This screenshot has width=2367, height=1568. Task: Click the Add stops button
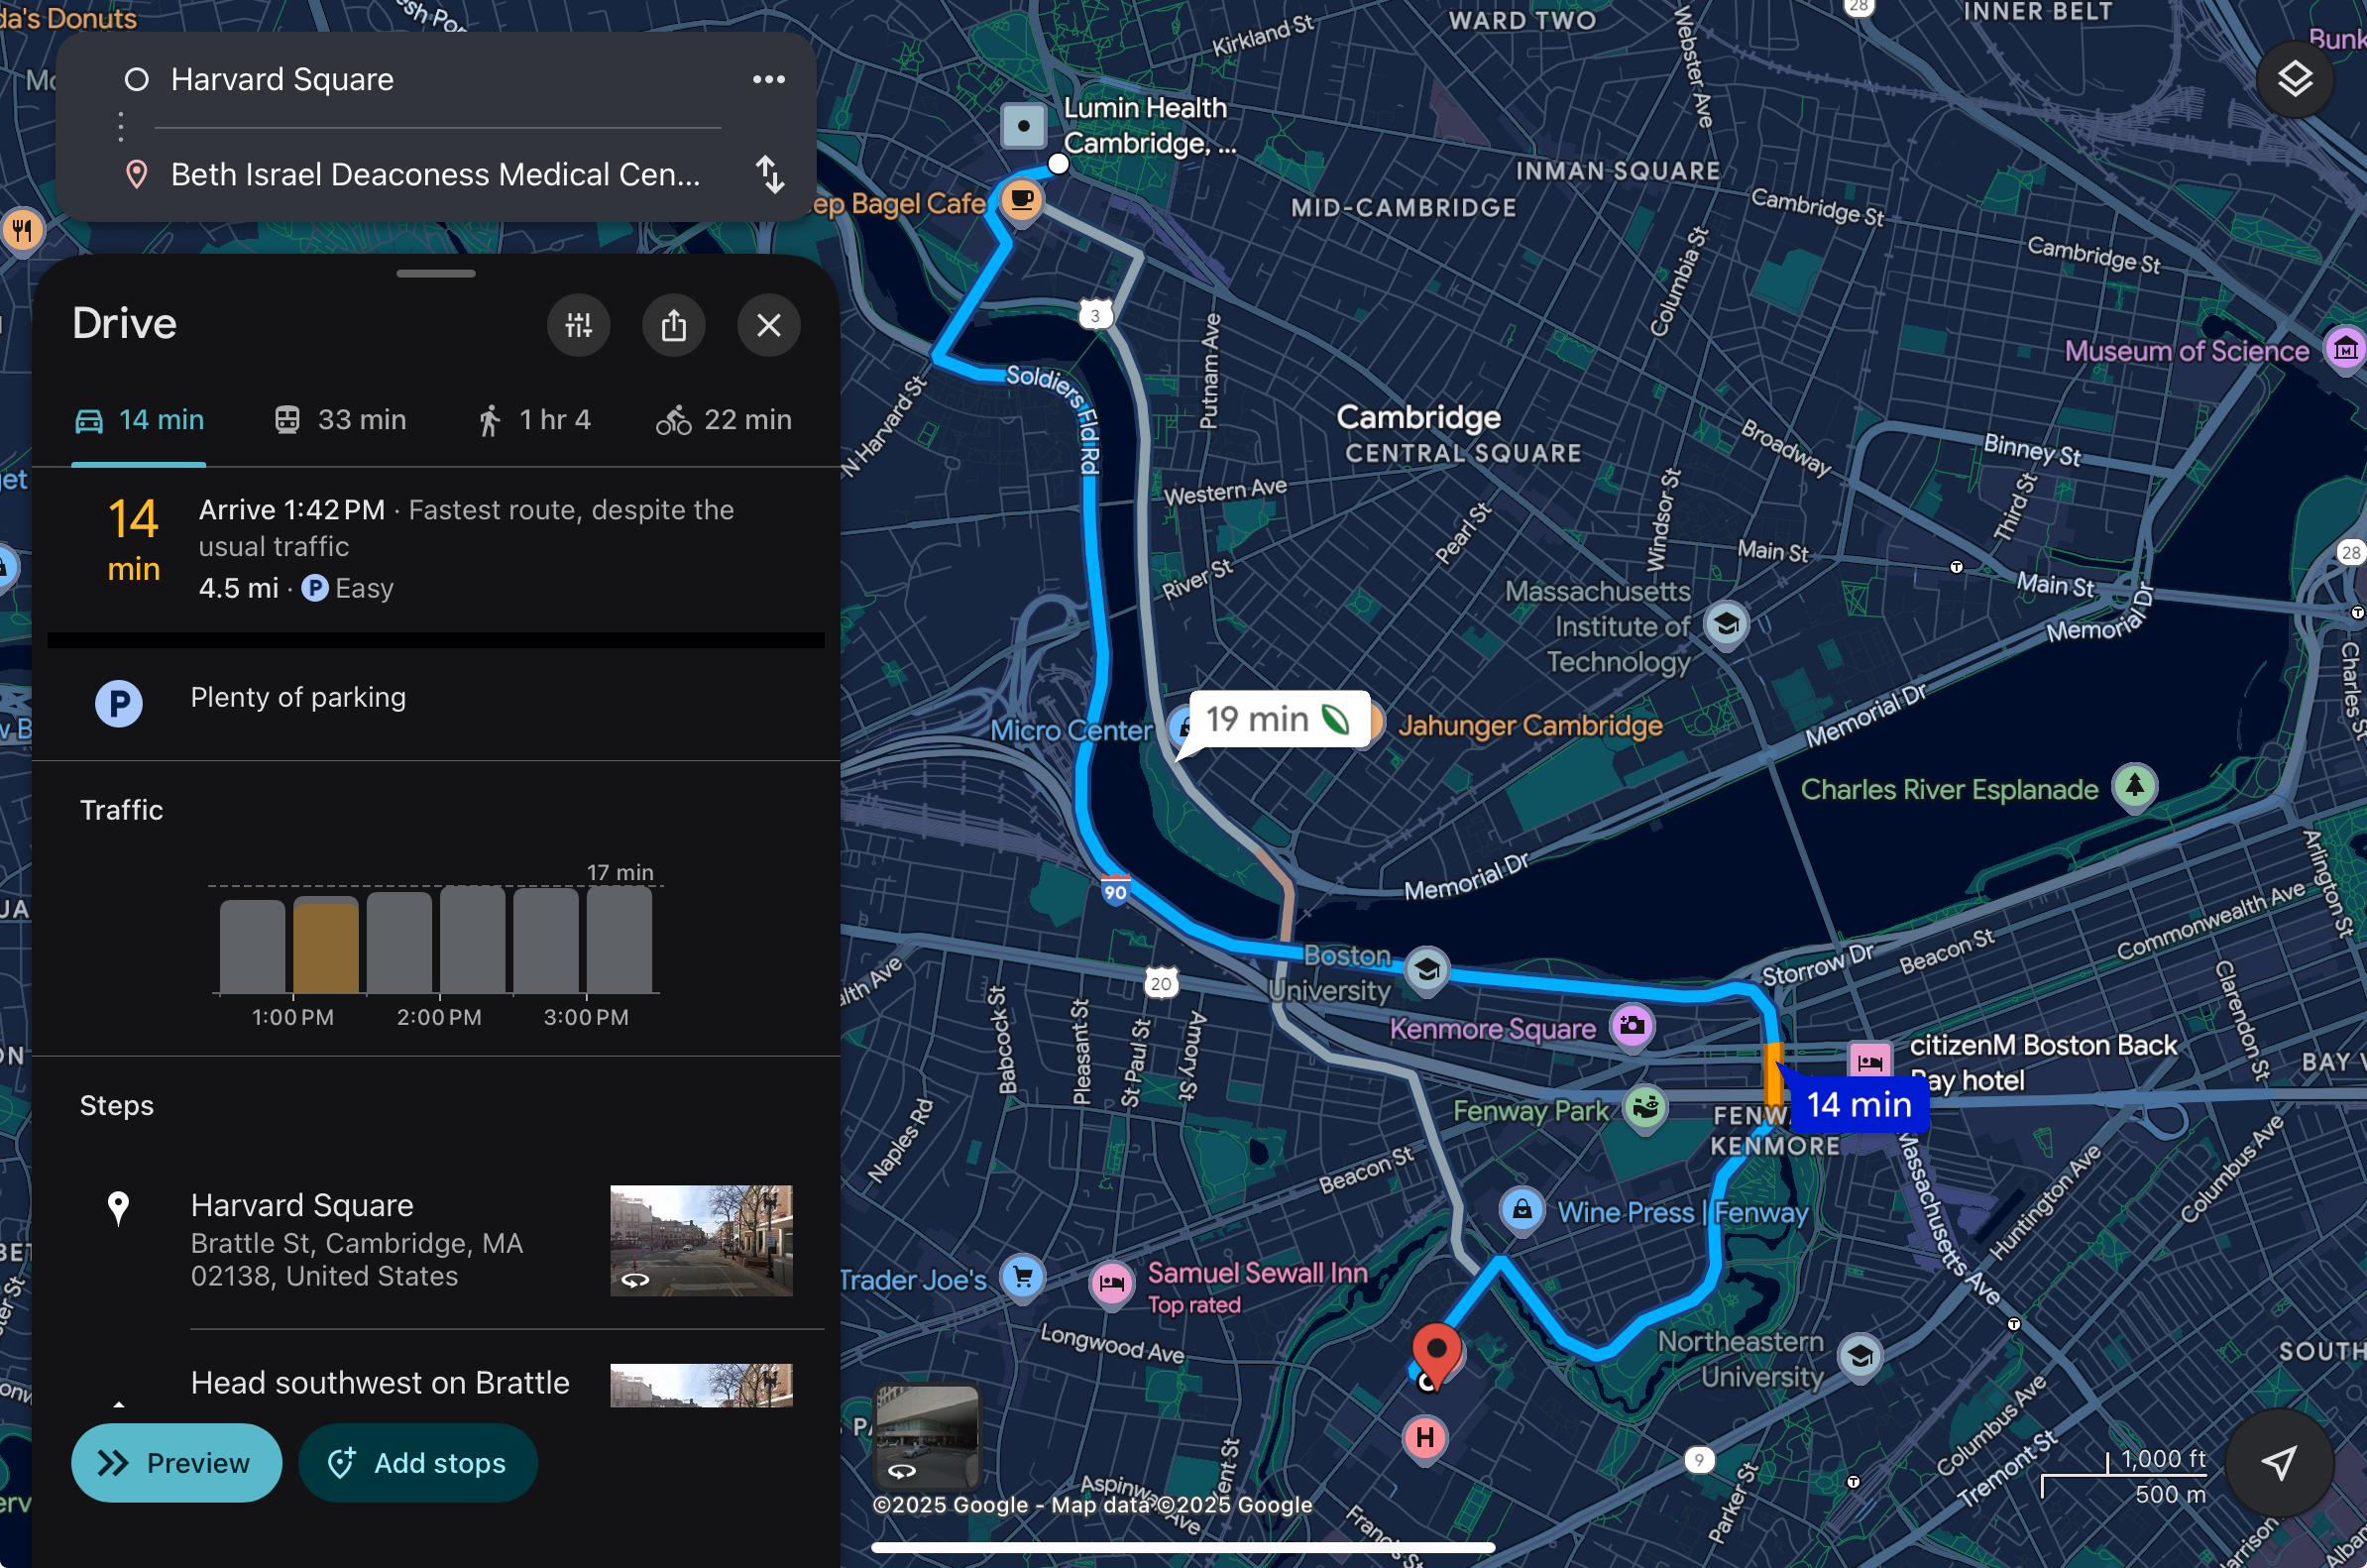(x=418, y=1462)
